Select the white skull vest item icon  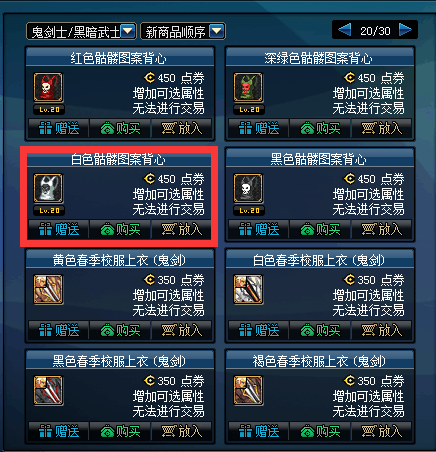[x=48, y=188]
